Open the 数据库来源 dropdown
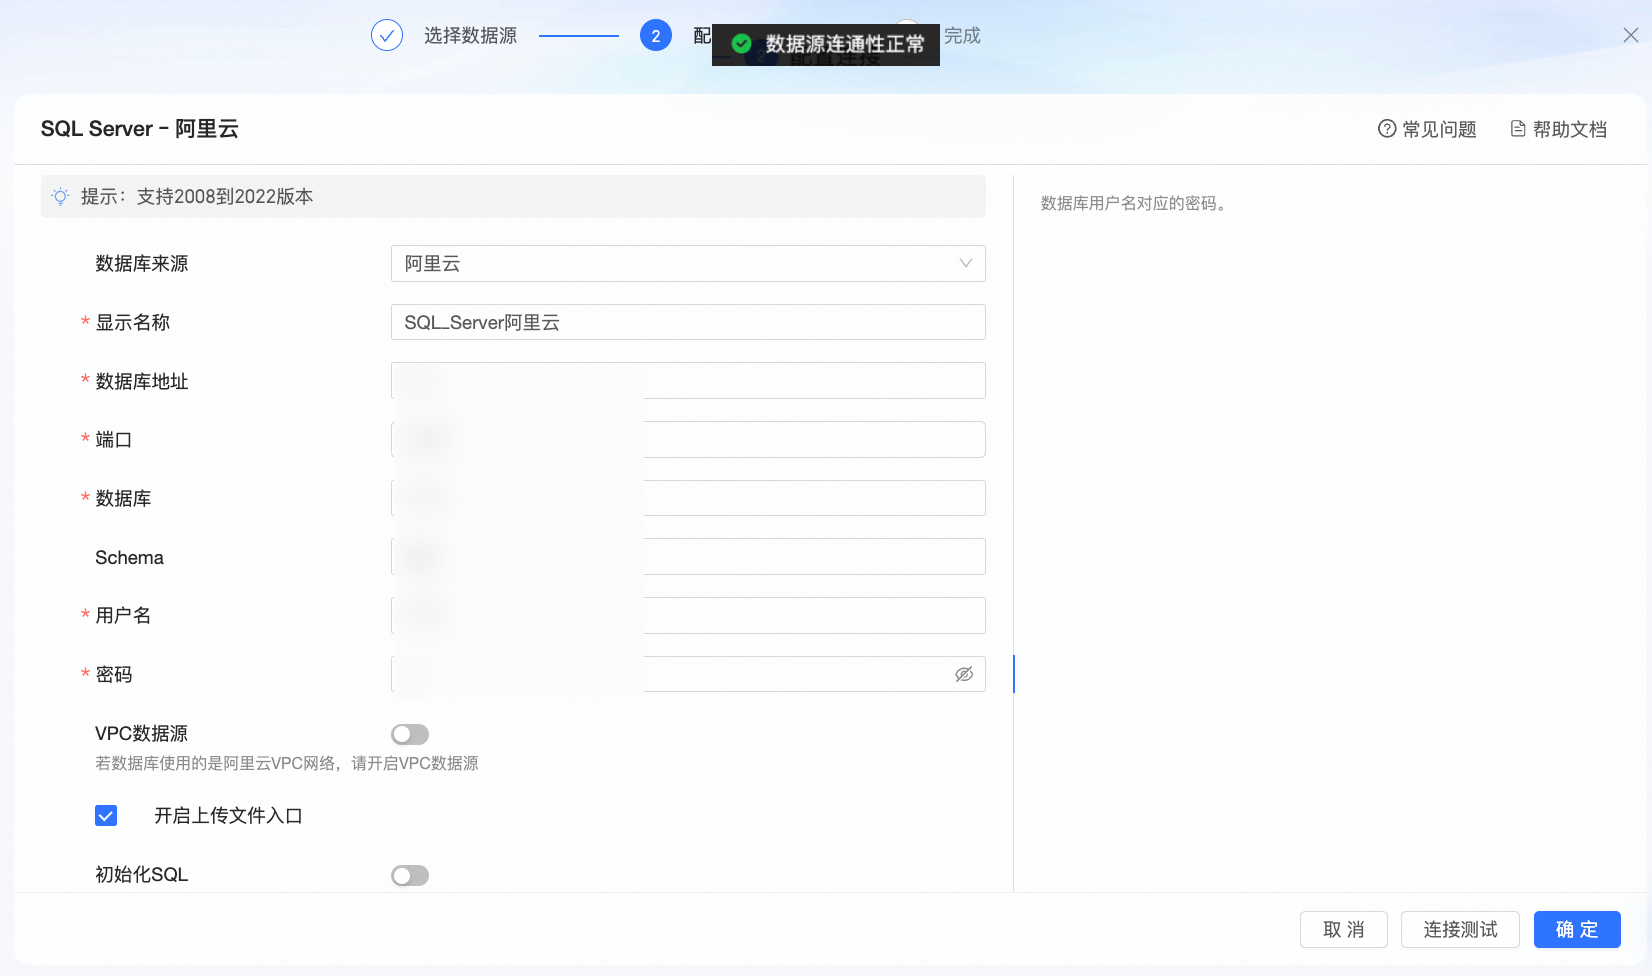Screen dimensions: 1652x976 coord(688,264)
